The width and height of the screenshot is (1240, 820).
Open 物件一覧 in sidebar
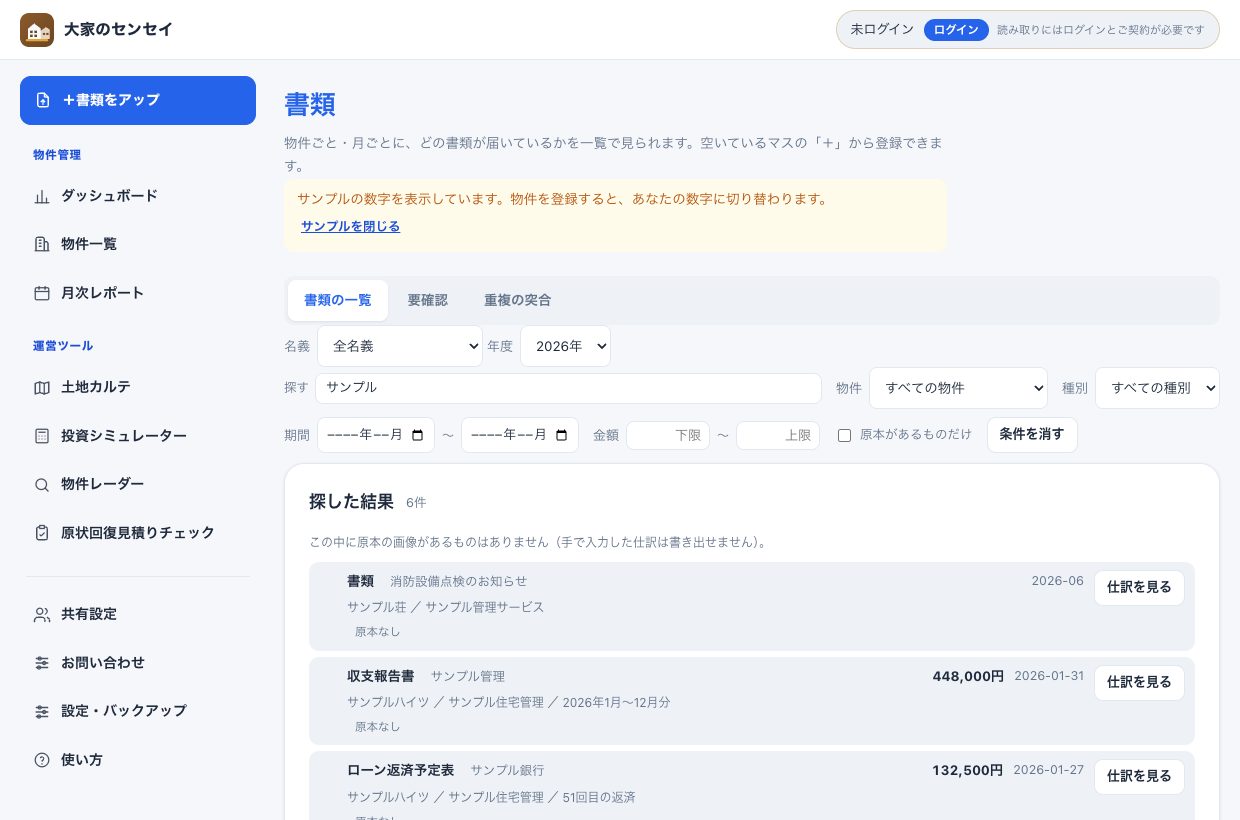click(138, 244)
